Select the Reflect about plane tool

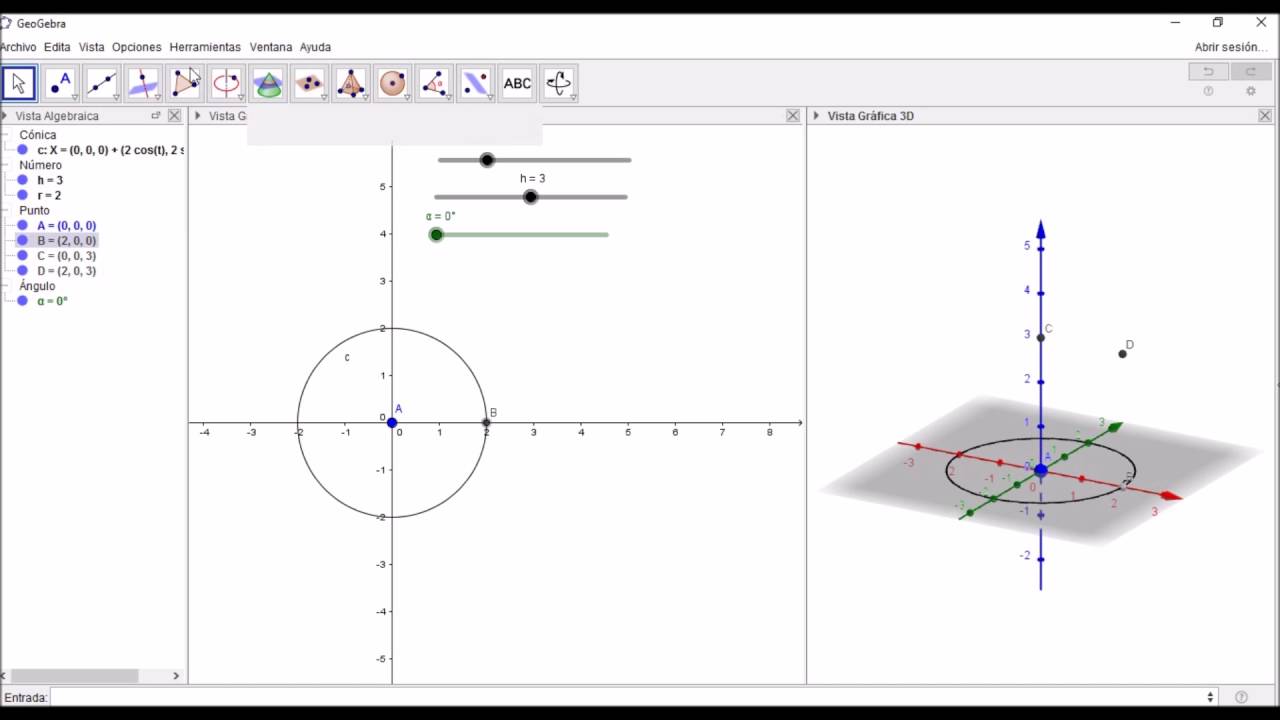[475, 84]
